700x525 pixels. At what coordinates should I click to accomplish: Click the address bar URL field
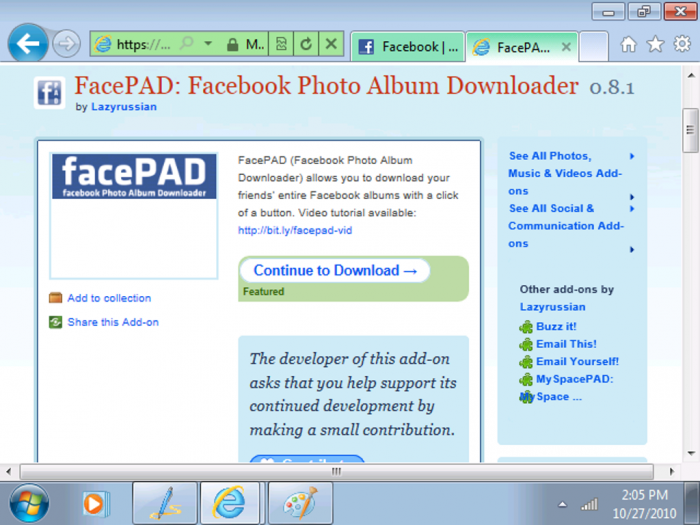(143, 44)
